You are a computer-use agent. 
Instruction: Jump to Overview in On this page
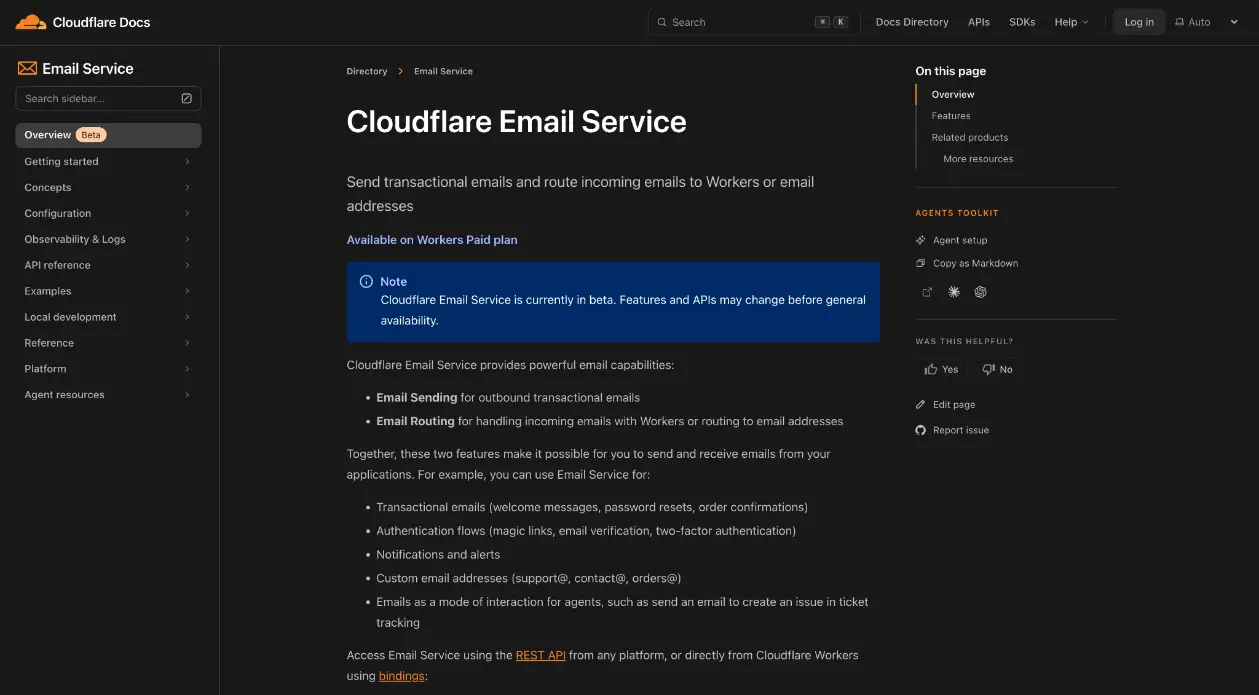tap(953, 94)
